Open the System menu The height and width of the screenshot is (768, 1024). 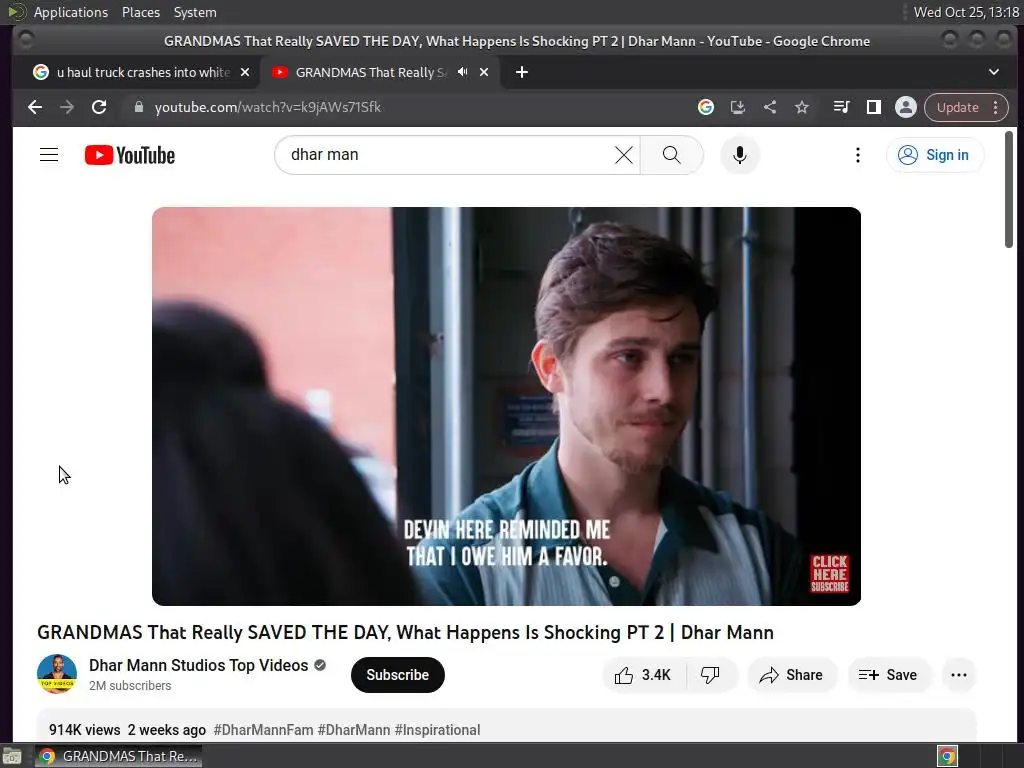pos(195,12)
